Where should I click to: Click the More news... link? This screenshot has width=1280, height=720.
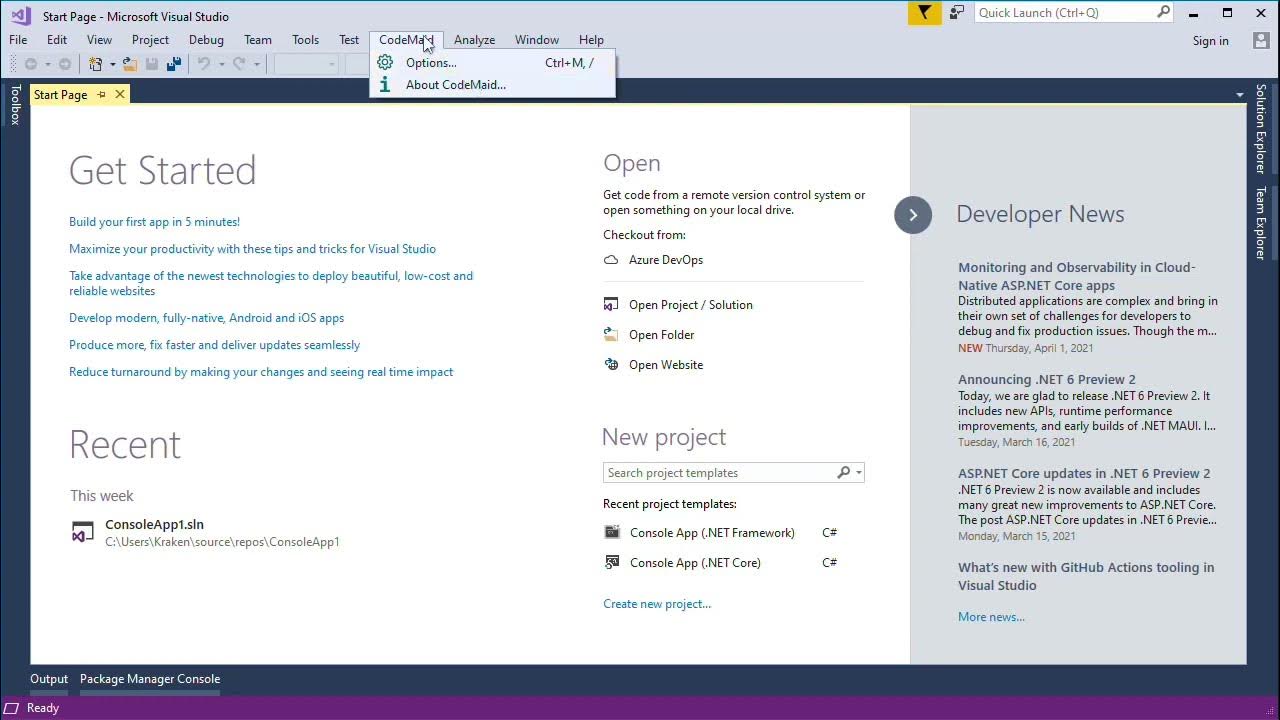[991, 617]
